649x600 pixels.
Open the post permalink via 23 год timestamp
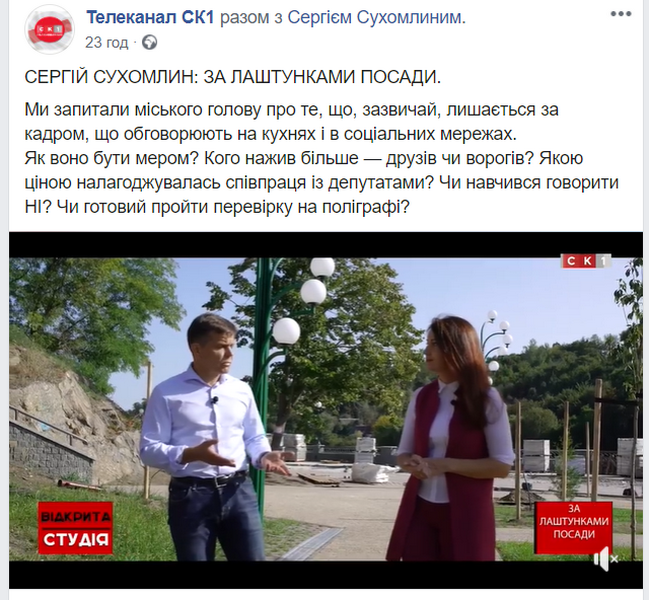[107, 43]
